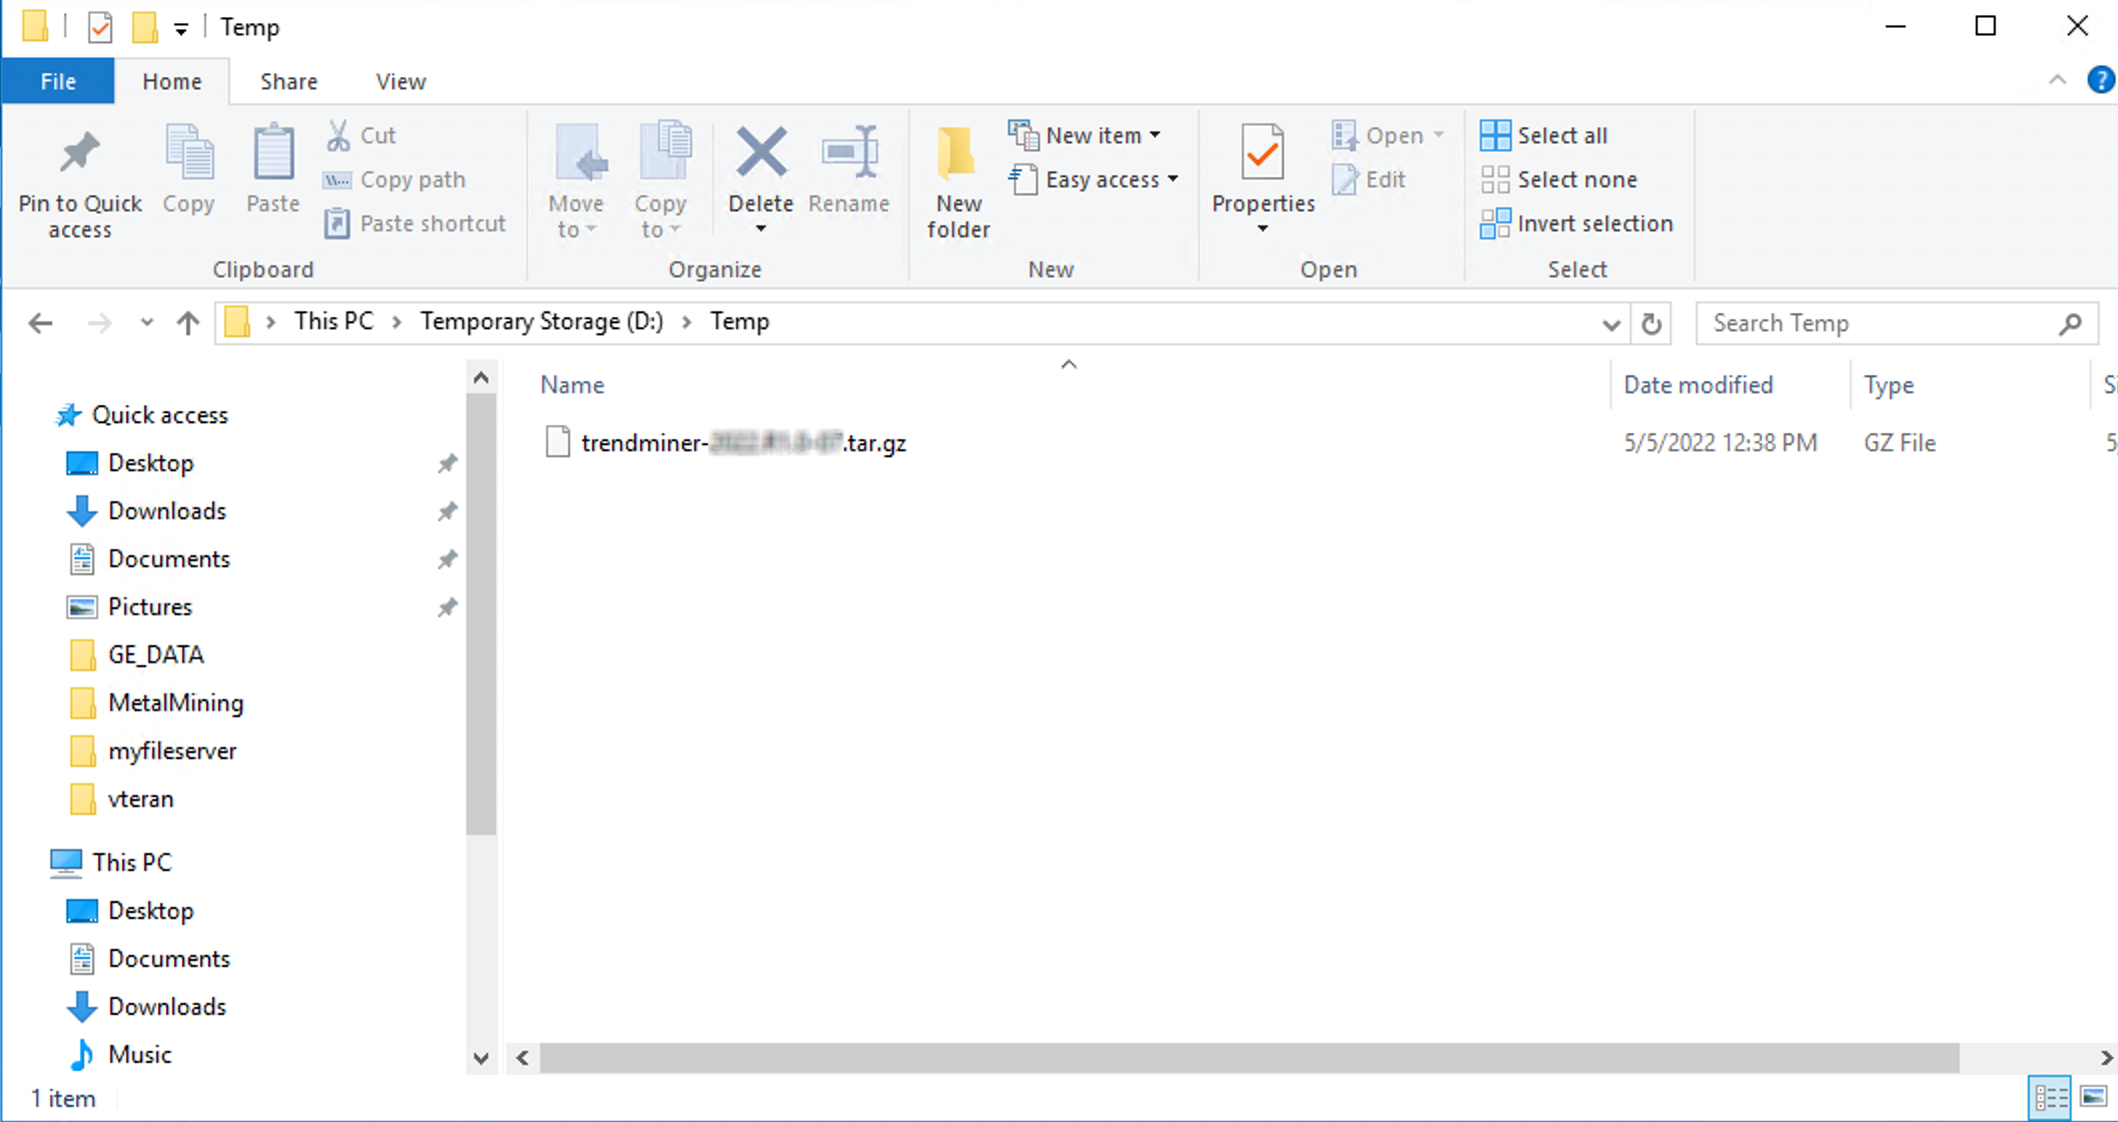Expand address bar history dropdown

pyautogui.click(x=1610, y=323)
